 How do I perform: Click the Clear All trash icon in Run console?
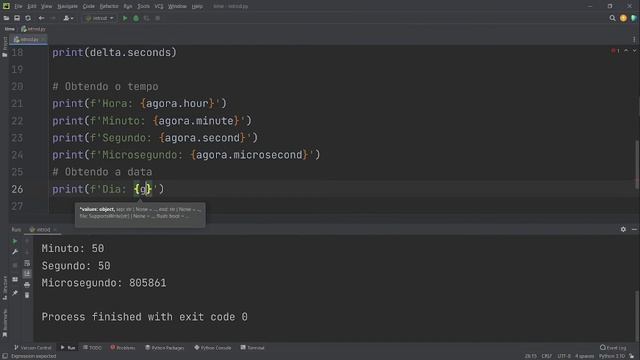pos(27,295)
